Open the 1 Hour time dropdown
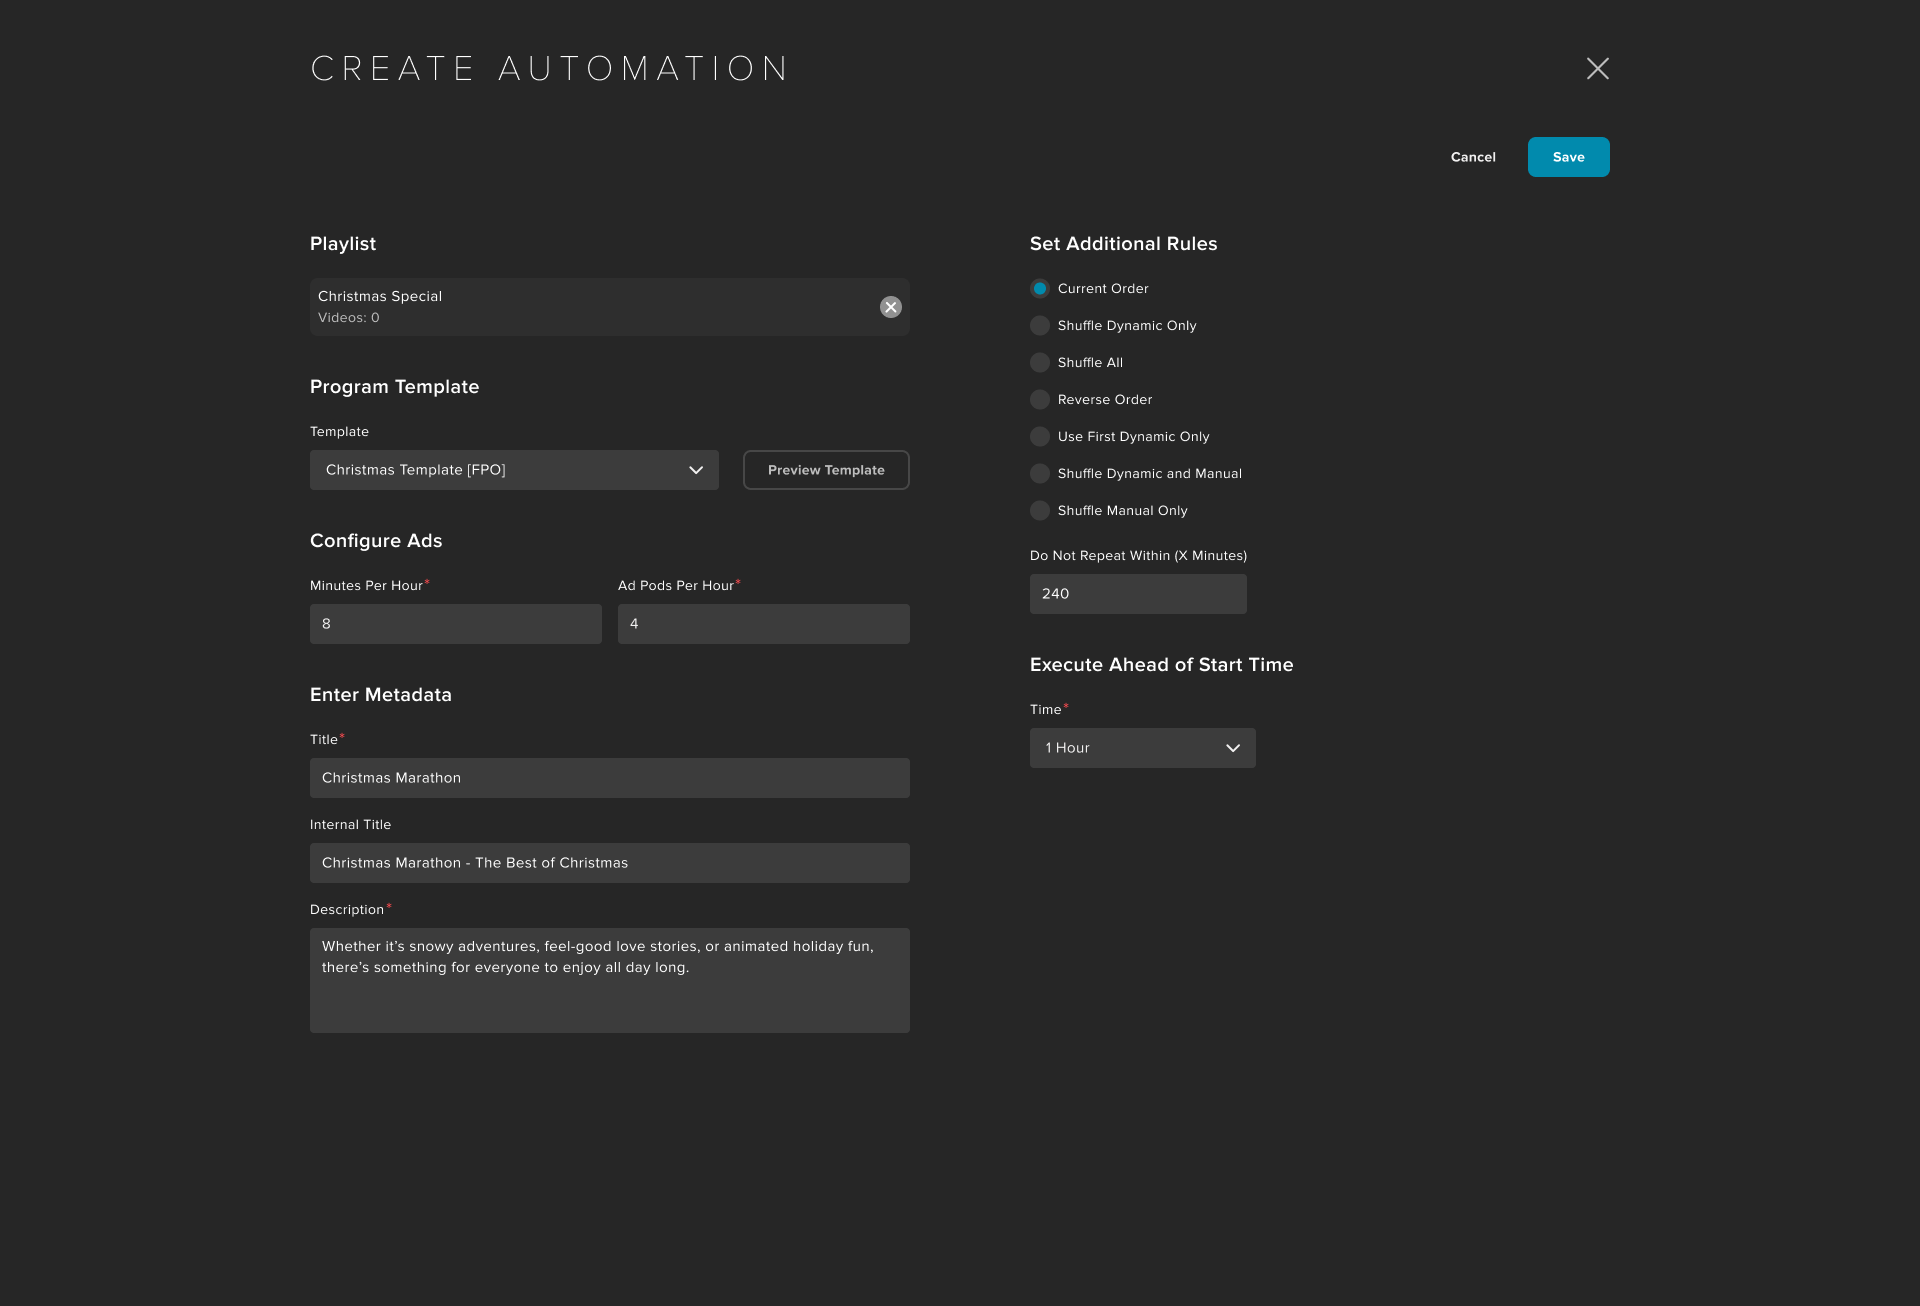1920x1306 pixels. pos(1142,748)
